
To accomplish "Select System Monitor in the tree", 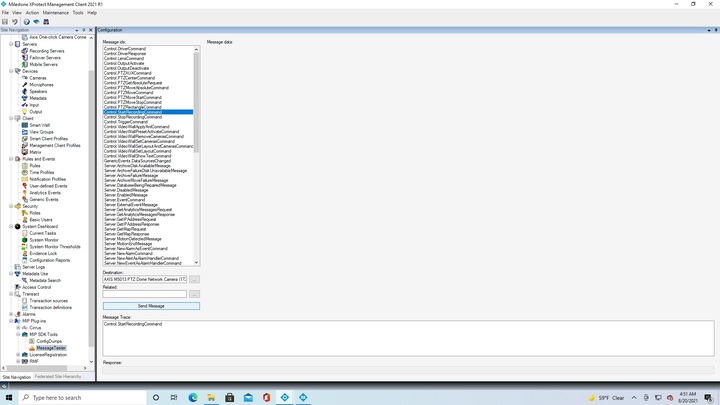I will (x=43, y=240).
